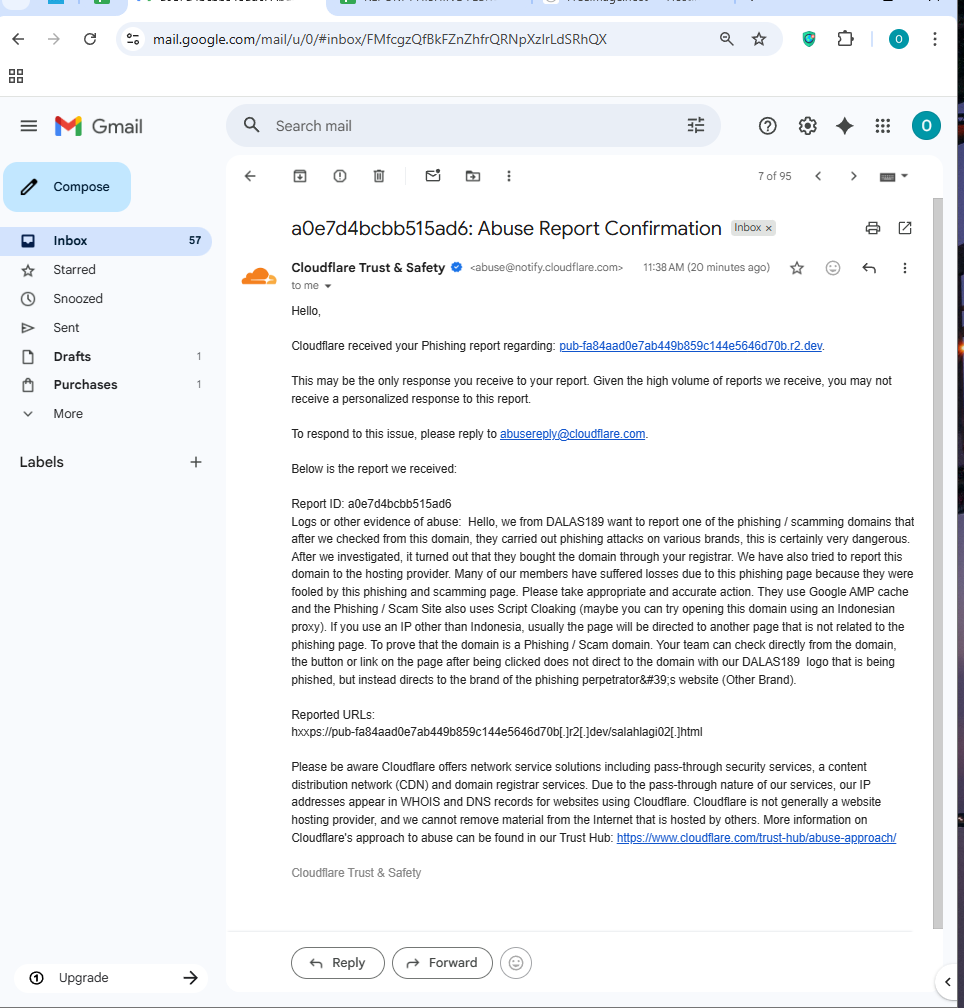Image resolution: width=964 pixels, height=1008 pixels.
Task: Open the browser zoom magnifier icon
Action: point(726,39)
